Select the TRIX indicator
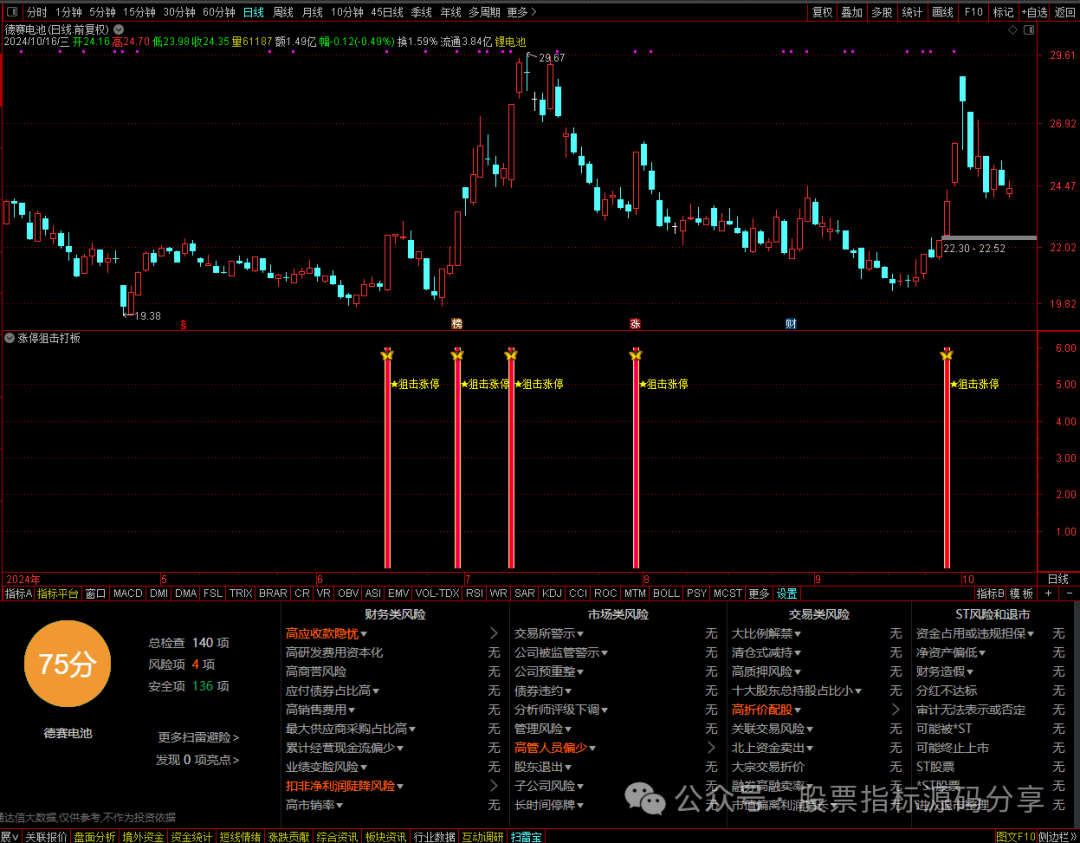The width and height of the screenshot is (1080, 843). [240, 593]
